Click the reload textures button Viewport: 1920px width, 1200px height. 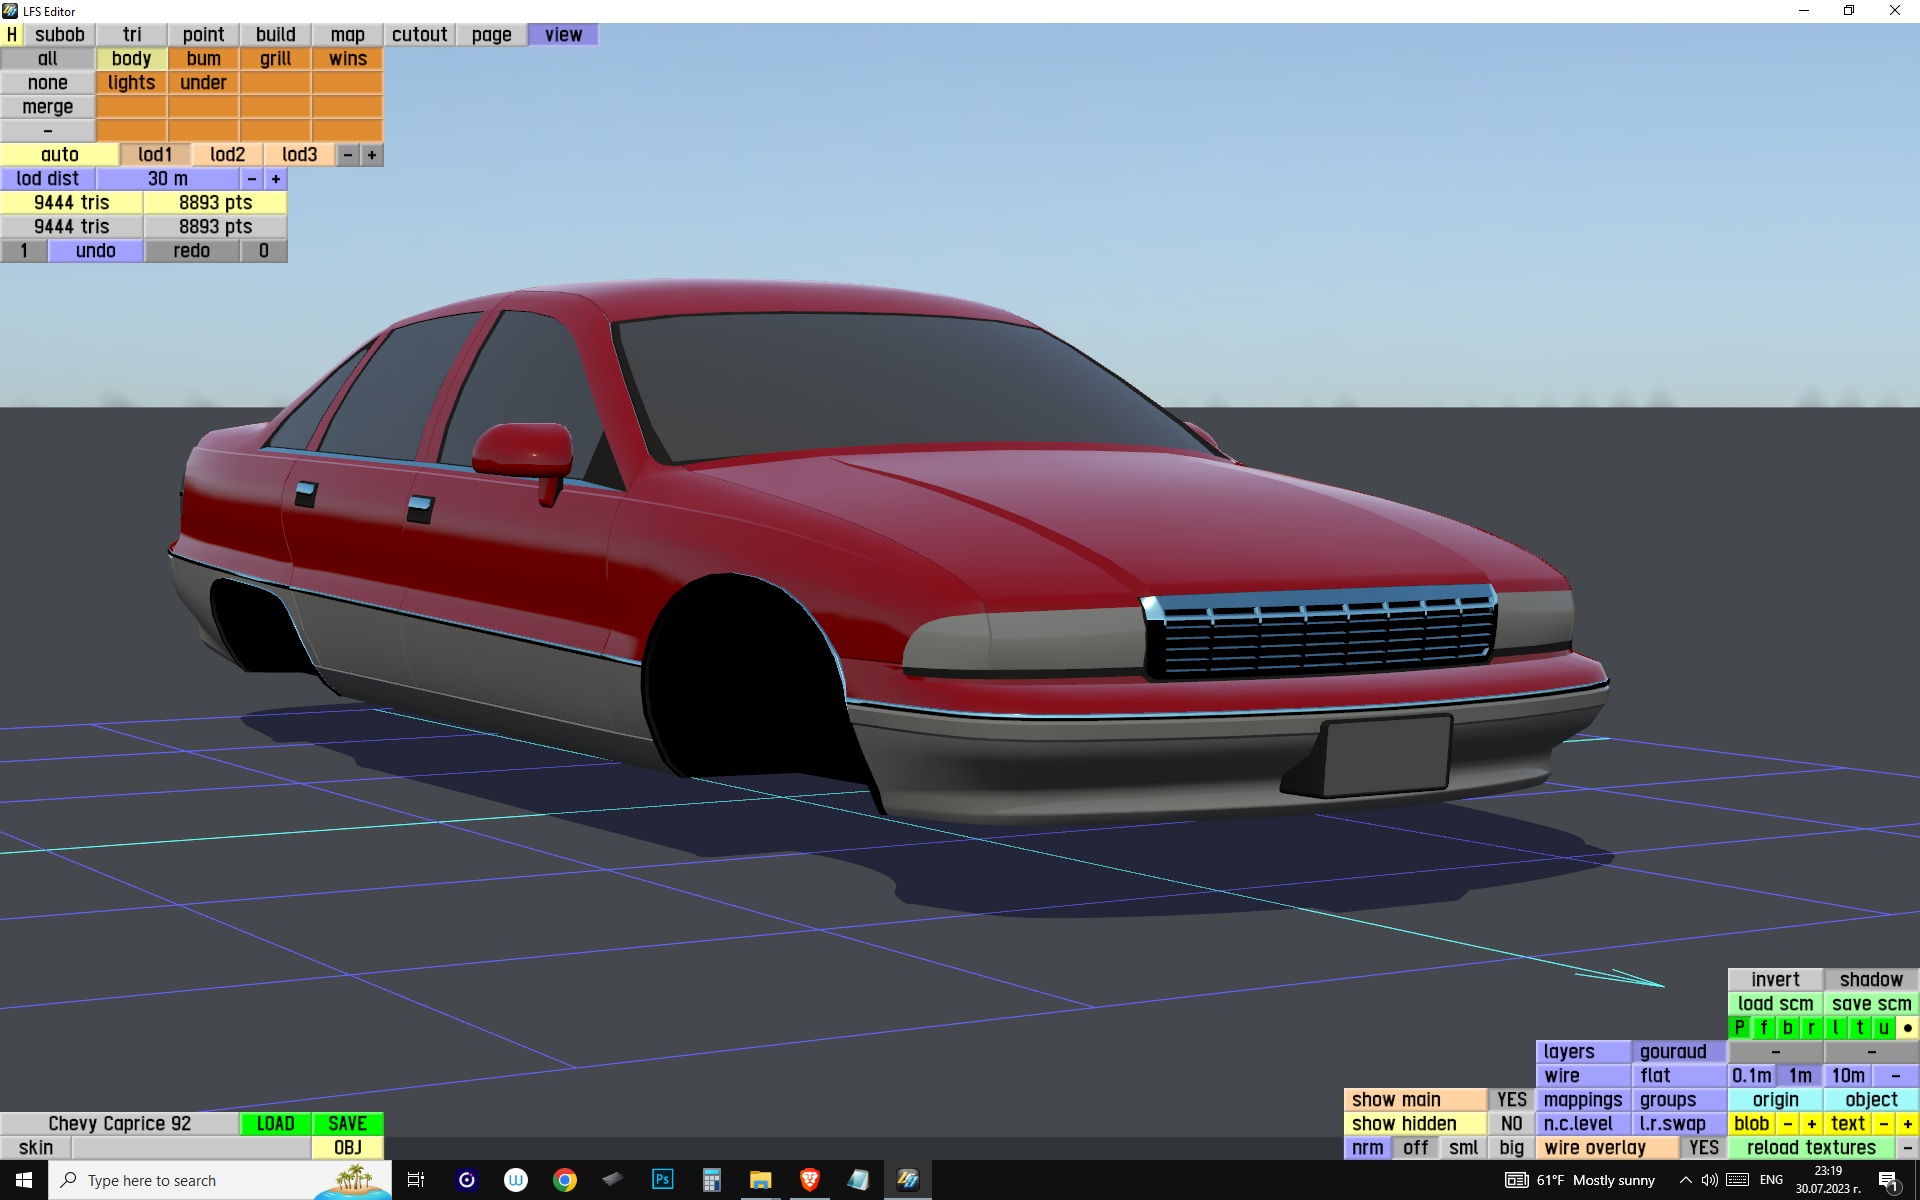1811,1148
